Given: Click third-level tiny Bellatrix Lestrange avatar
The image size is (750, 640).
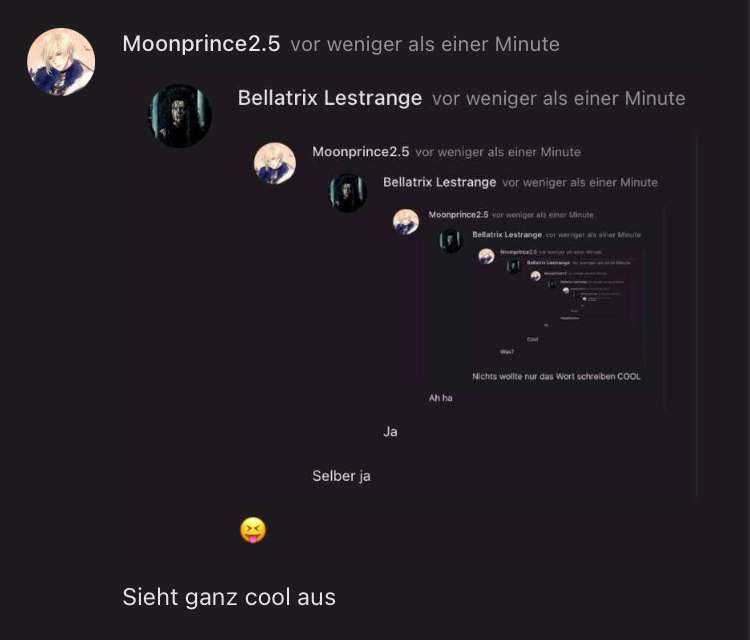Looking at the screenshot, I should (x=451, y=241).
